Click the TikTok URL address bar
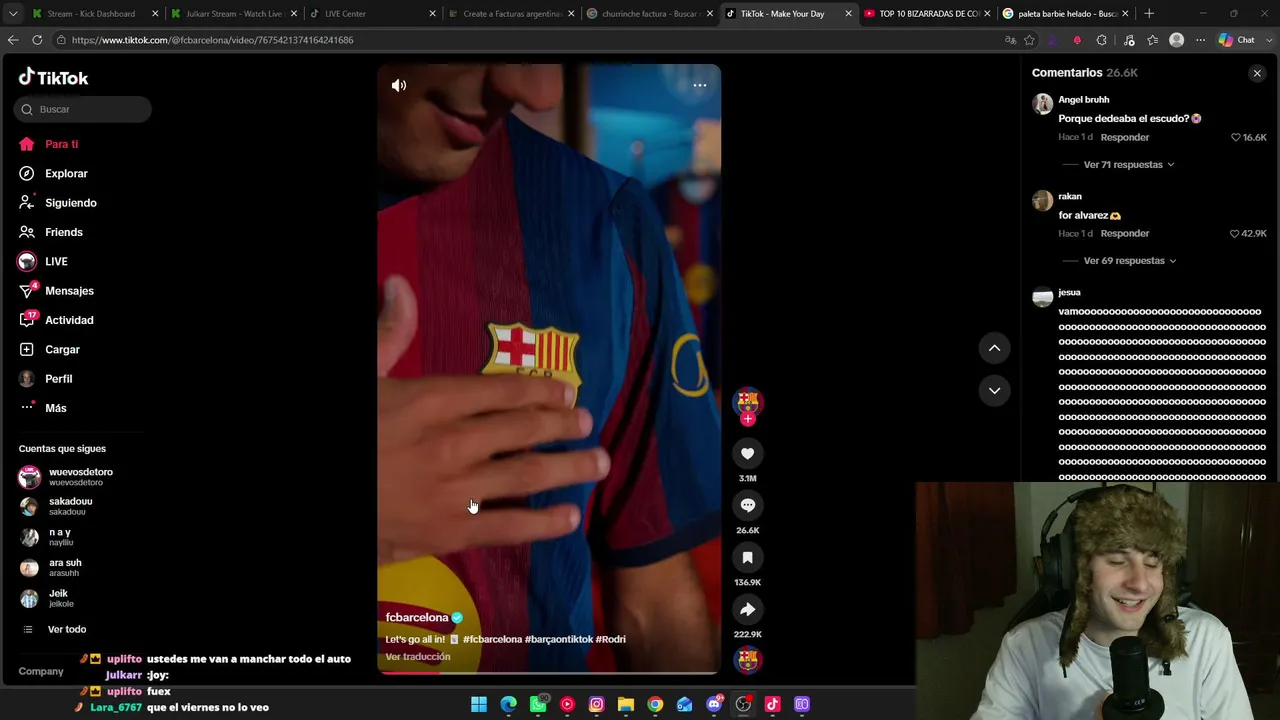The image size is (1280, 720). pos(530,40)
